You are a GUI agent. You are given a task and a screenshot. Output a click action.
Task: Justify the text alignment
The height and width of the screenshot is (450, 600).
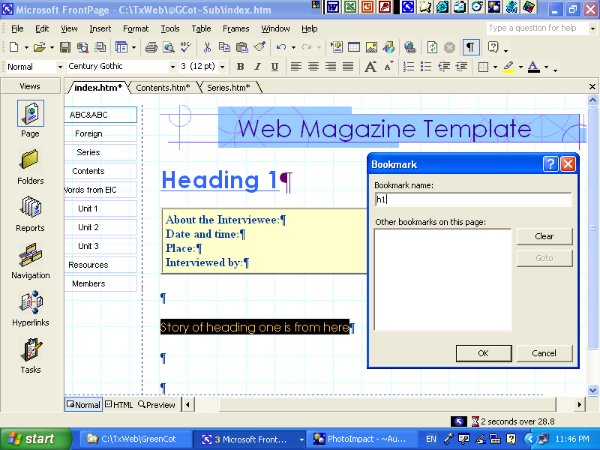pyautogui.click(x=348, y=67)
